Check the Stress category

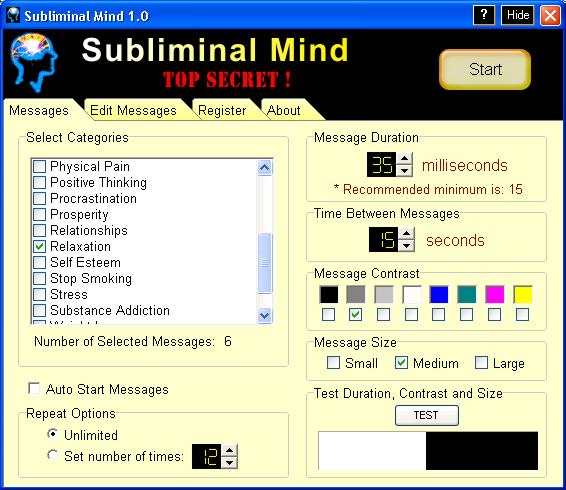40,294
